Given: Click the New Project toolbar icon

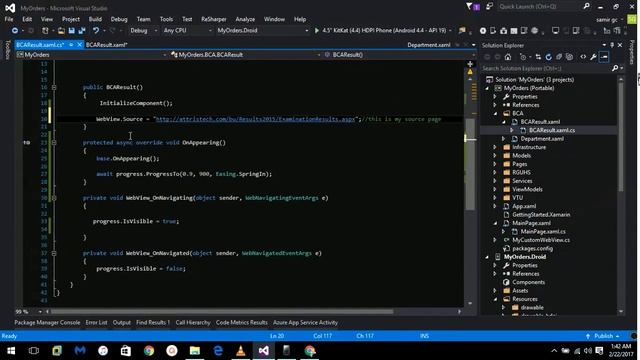Looking at the screenshot, I should click(45, 31).
